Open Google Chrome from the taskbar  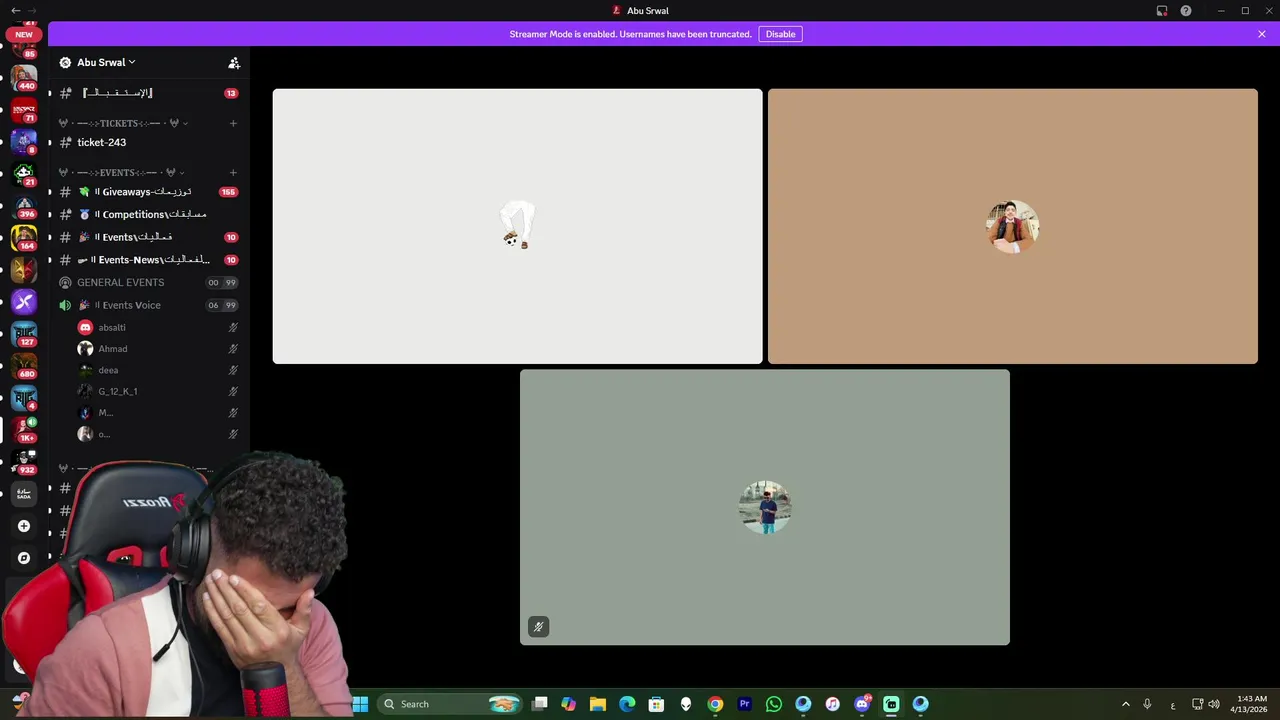click(715, 704)
